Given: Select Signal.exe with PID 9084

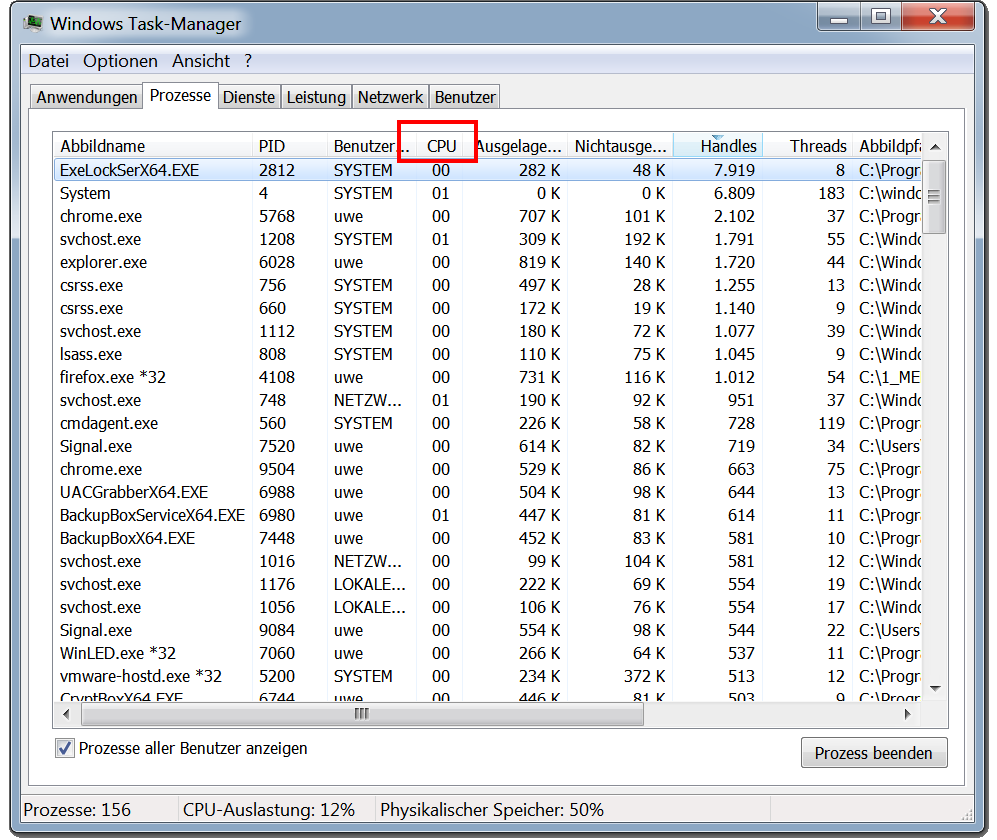Looking at the screenshot, I should (487, 630).
